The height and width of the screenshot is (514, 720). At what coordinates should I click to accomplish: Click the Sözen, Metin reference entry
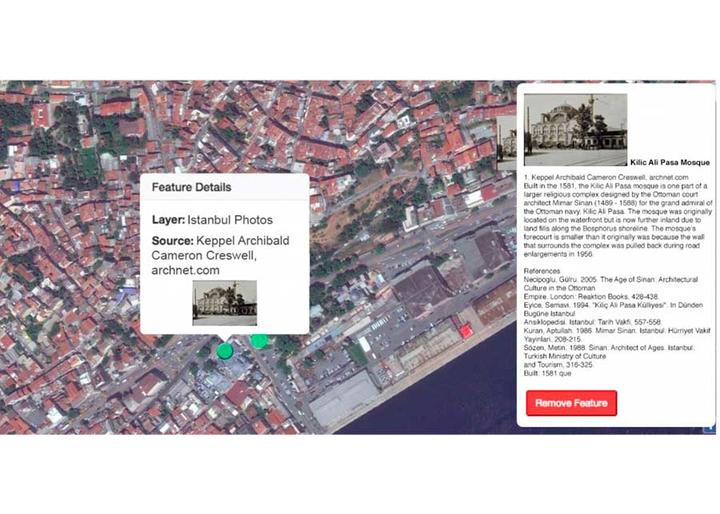[x=609, y=356]
